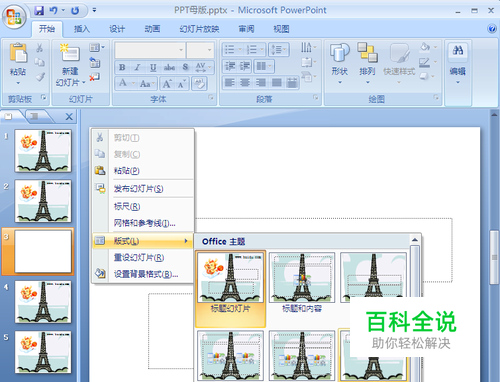This screenshot has height=382, width=500.
Task: Click the Paste clipboard icon in ribbon
Action: [18, 53]
